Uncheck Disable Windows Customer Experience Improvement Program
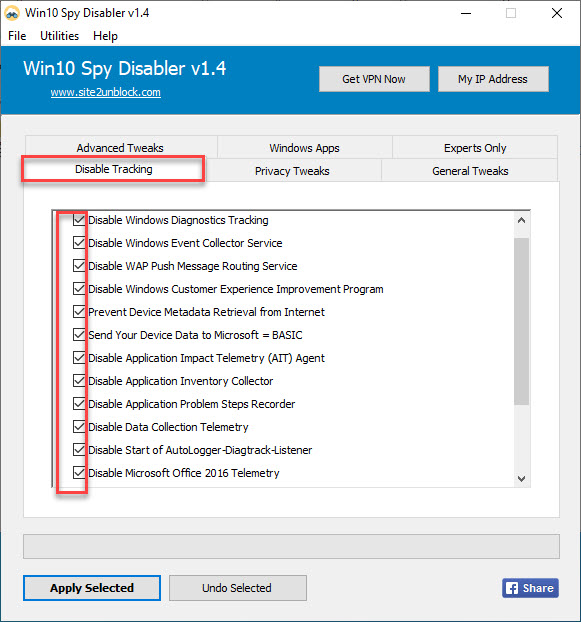 (x=79, y=289)
